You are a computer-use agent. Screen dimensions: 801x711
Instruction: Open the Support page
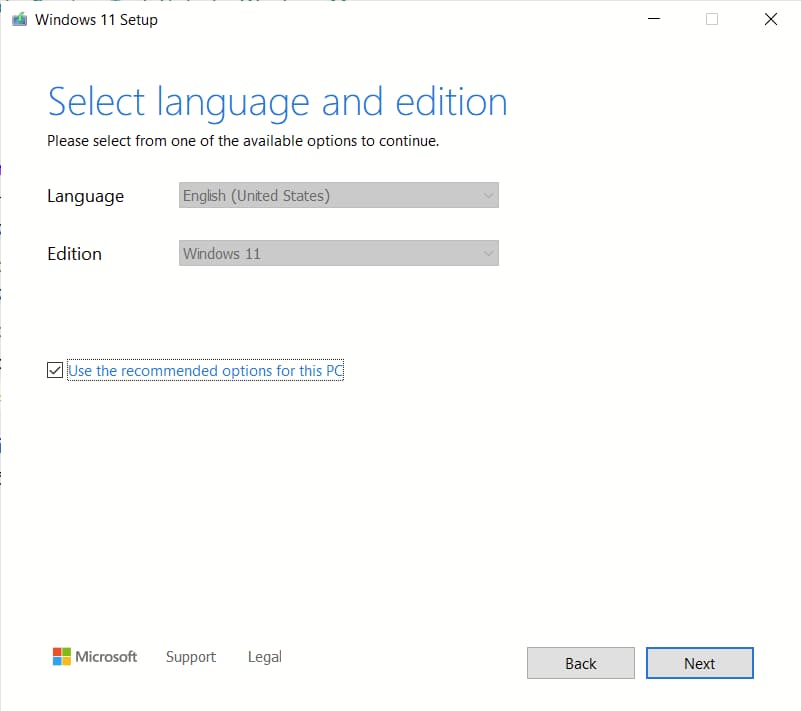(x=191, y=657)
